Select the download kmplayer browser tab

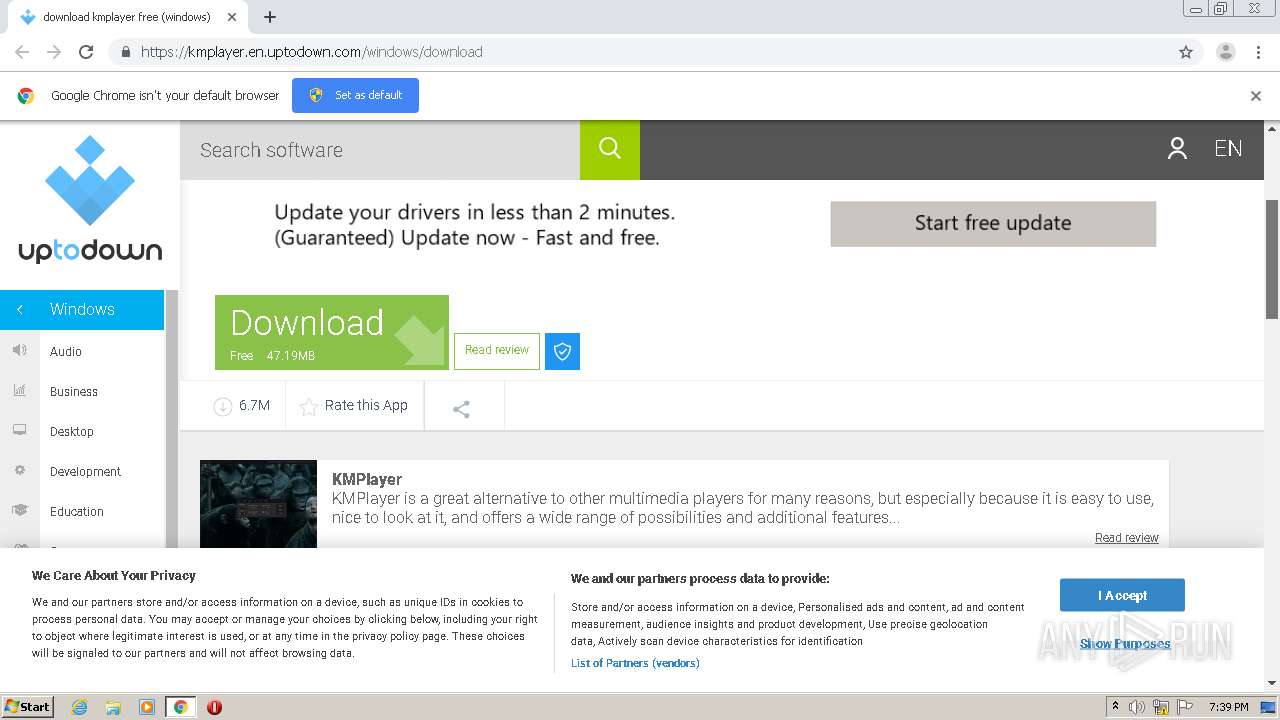128,17
